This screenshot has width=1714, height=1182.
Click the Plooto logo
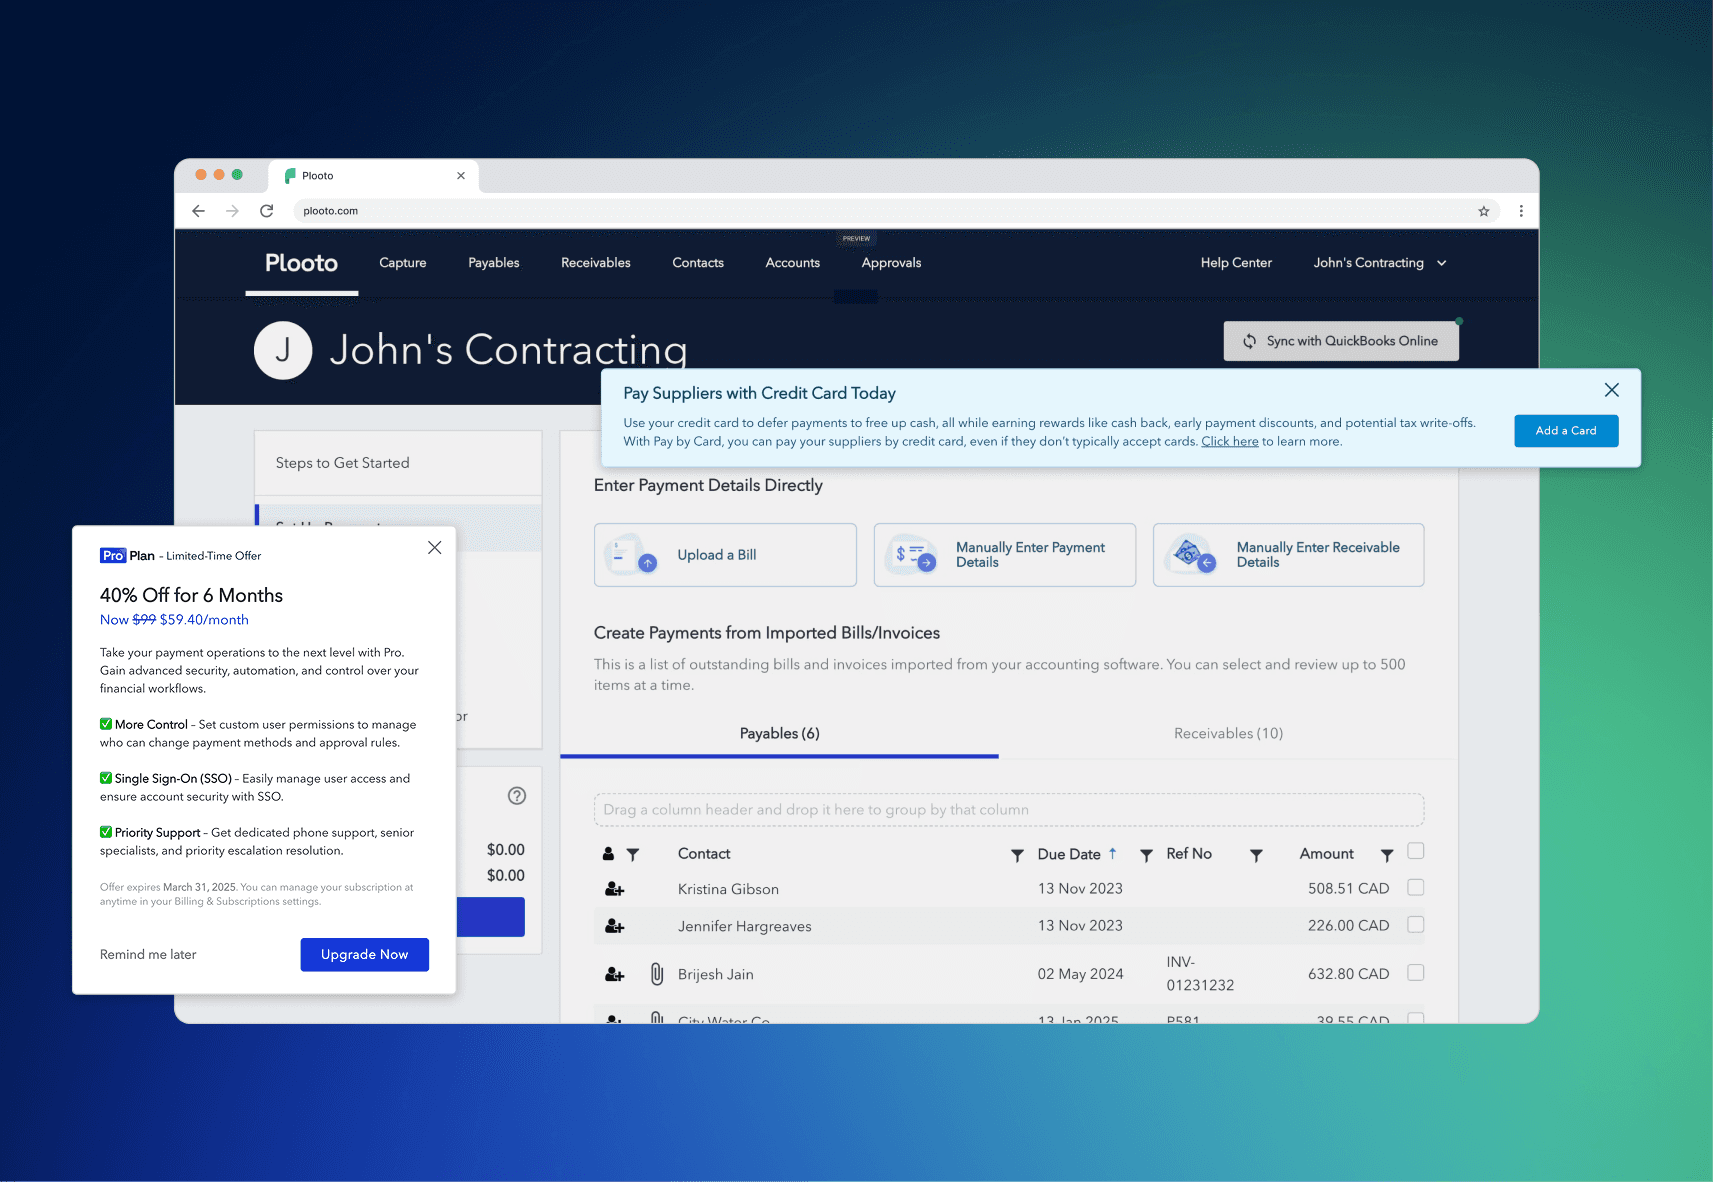(301, 263)
